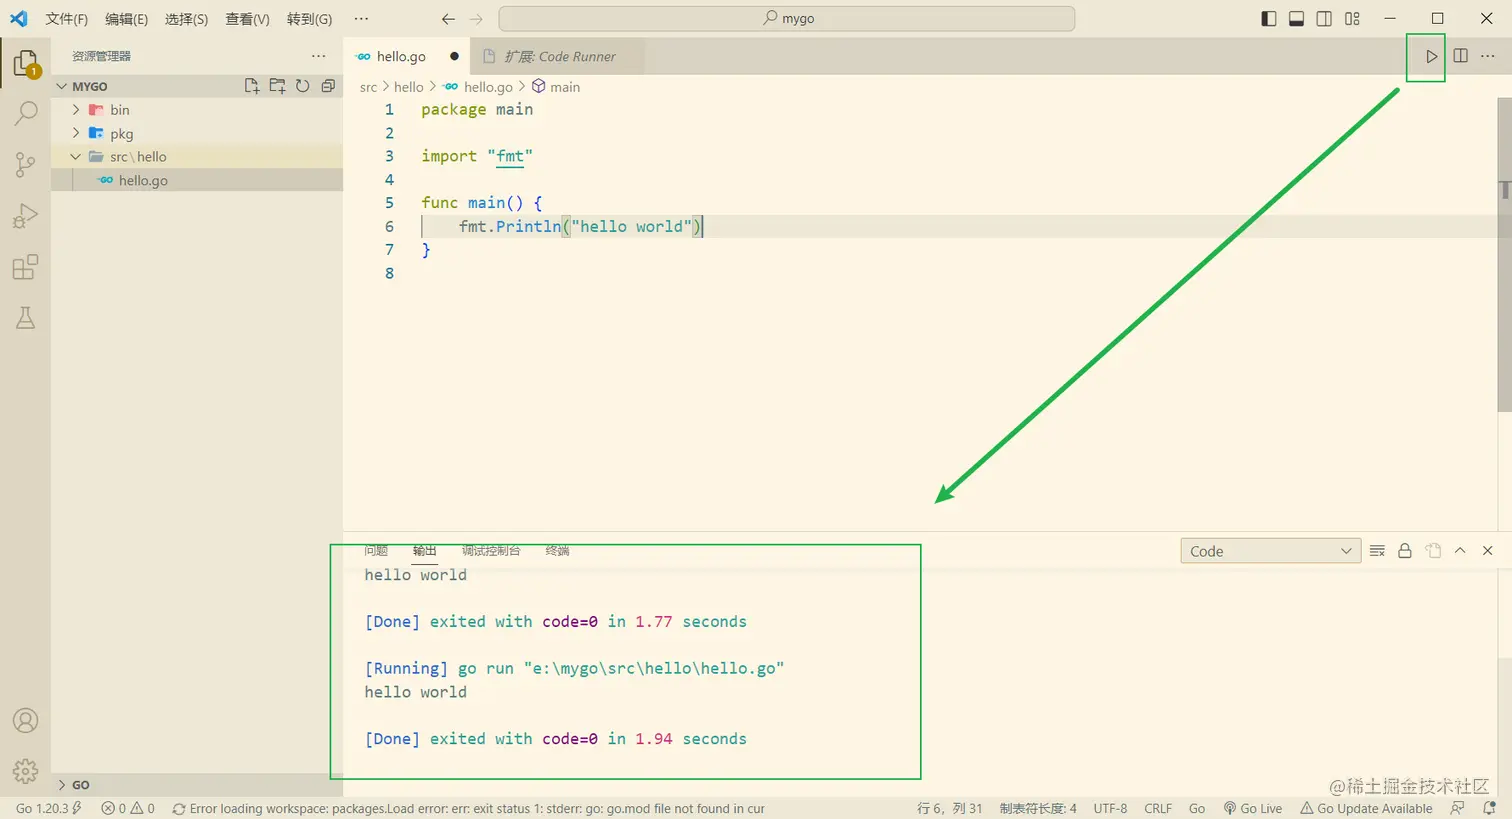Collapse the src\hello folder

click(x=197, y=157)
